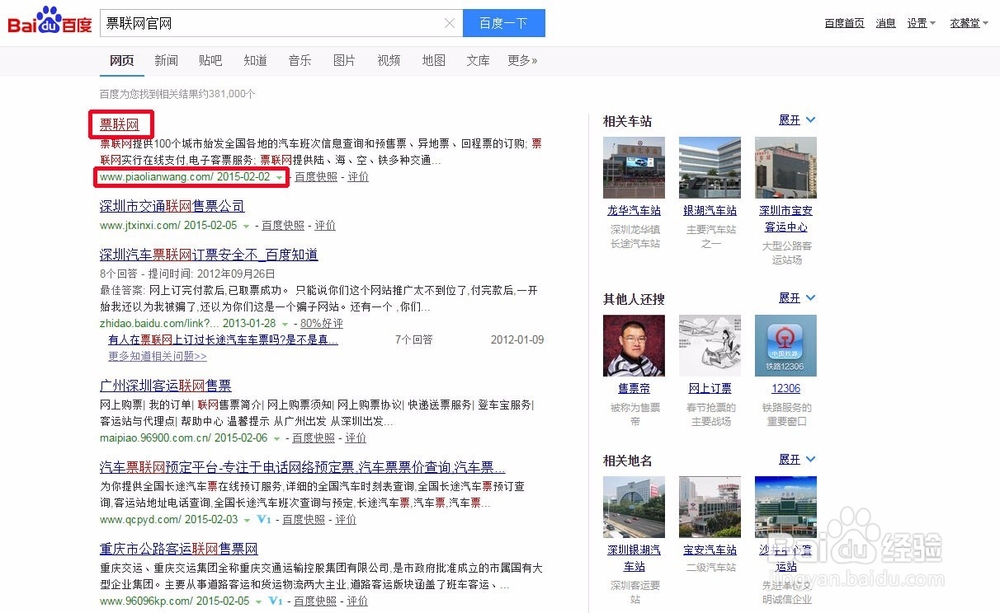
Task: Open 百度快照 for the 96096kp result
Action: tap(315, 601)
